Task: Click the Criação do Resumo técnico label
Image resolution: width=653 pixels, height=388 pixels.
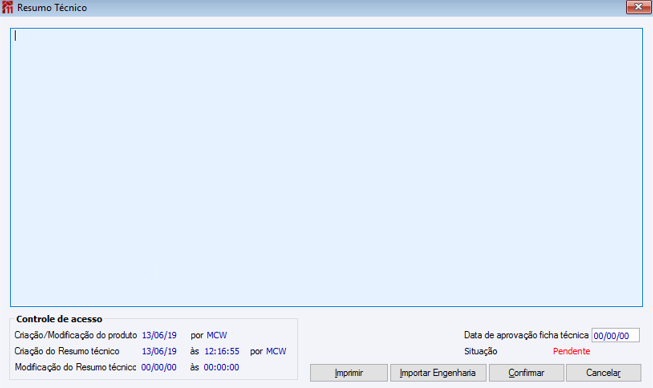Action: [x=67, y=351]
